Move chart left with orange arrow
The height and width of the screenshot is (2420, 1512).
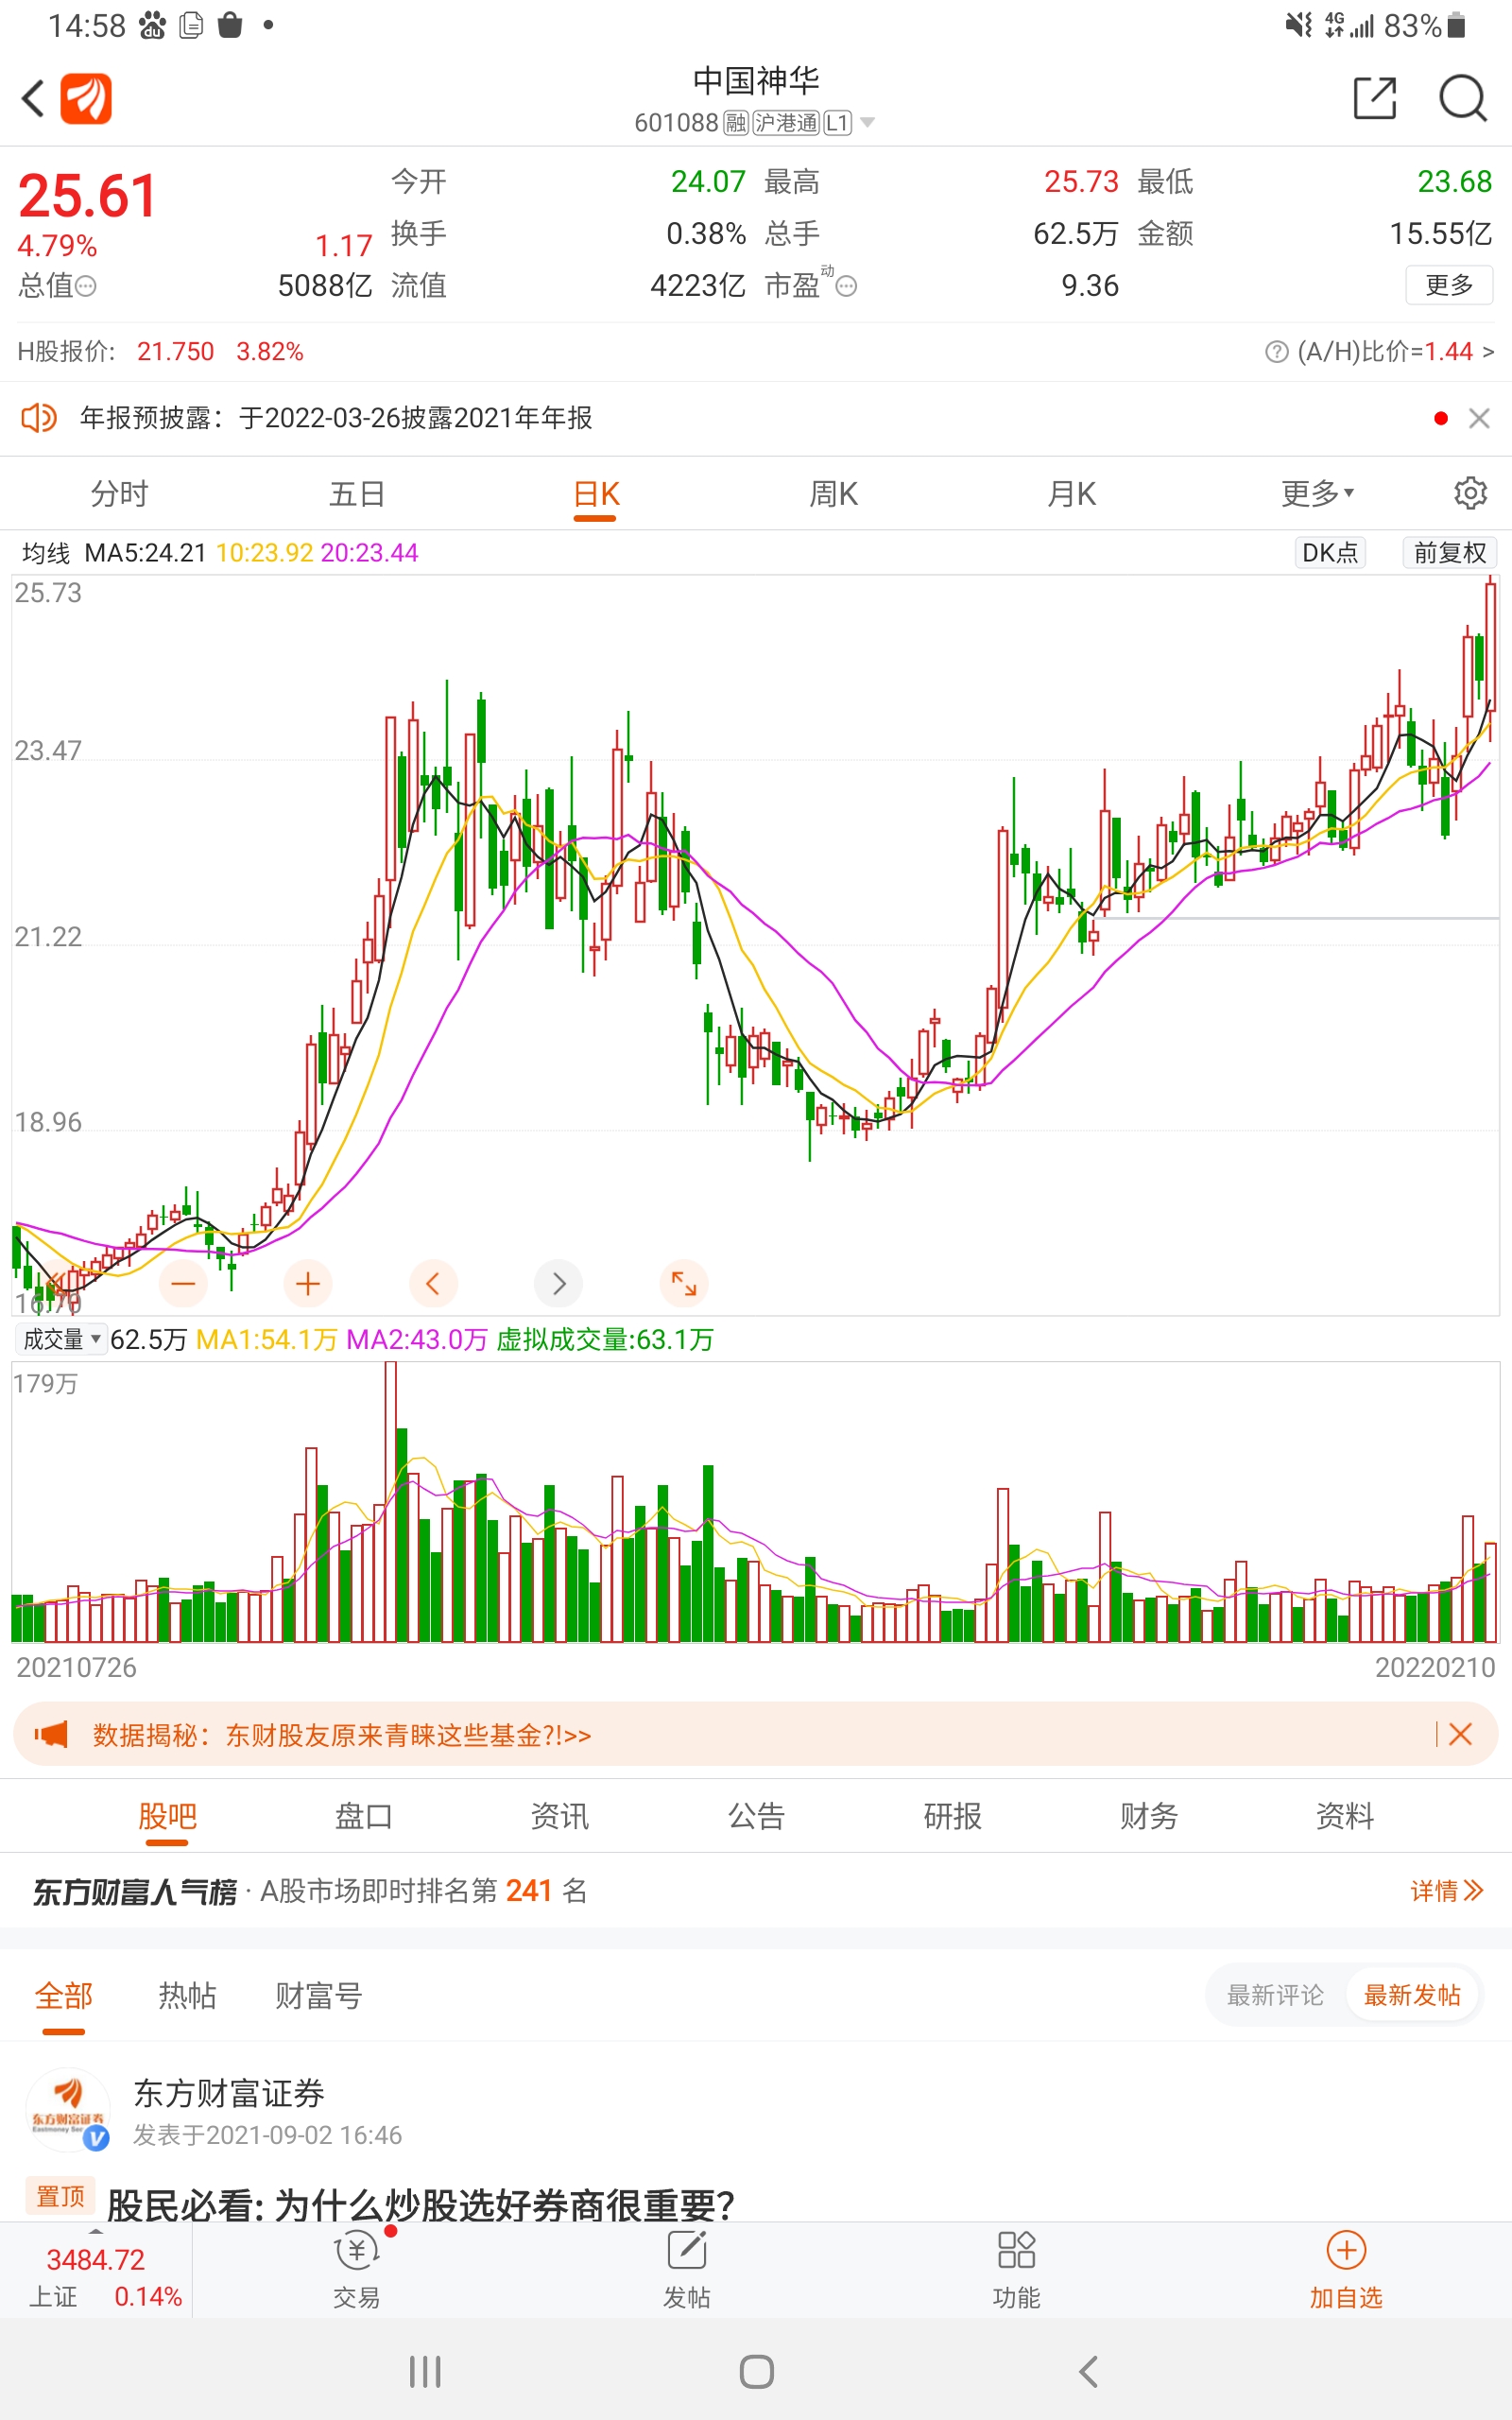(x=433, y=1283)
